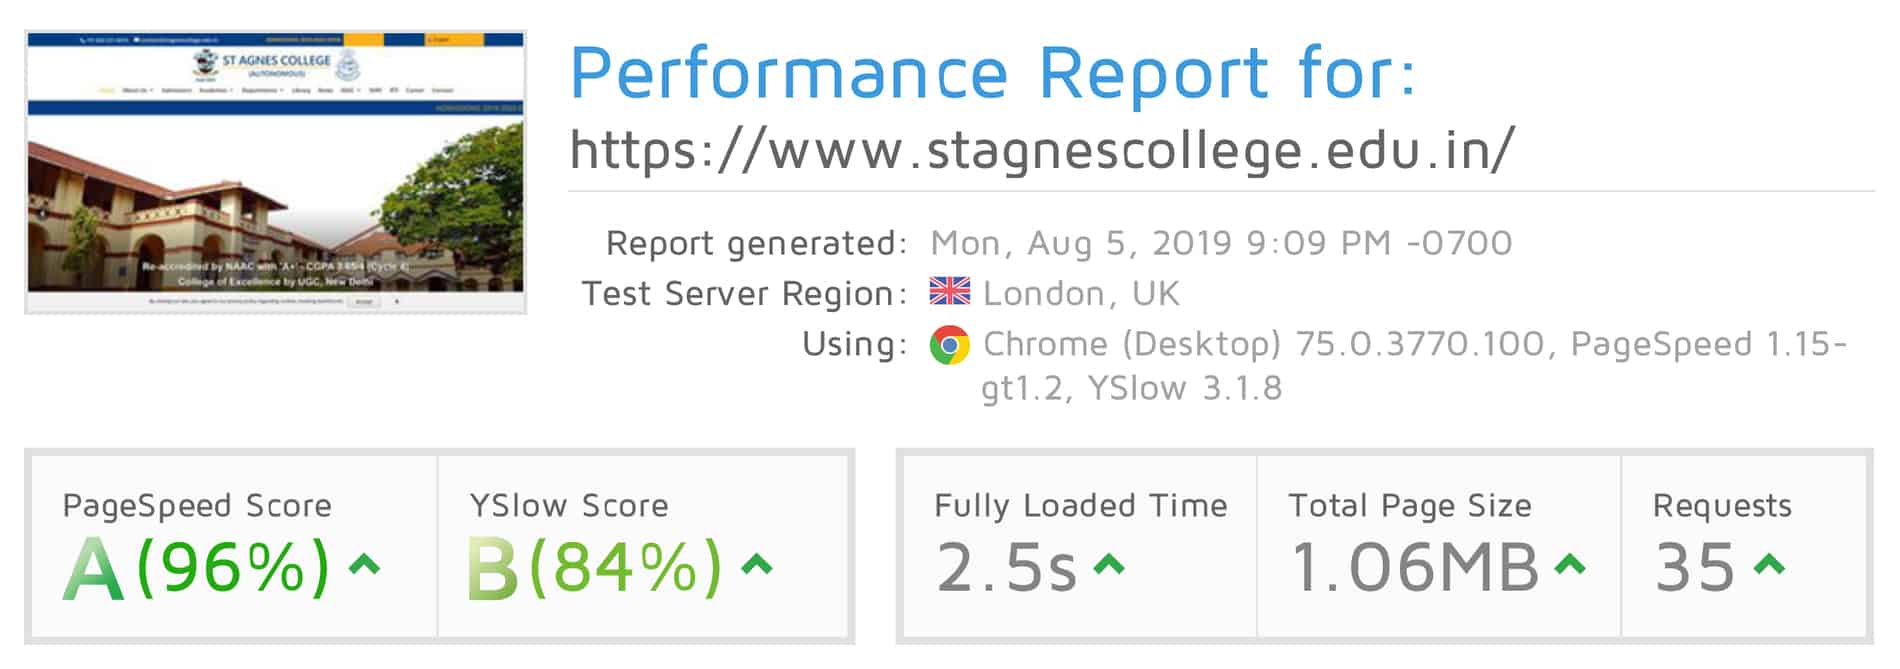This screenshot has width=1900, height=669.
Task: Click the PageSpeed grade A letter
Action: click(x=94, y=568)
